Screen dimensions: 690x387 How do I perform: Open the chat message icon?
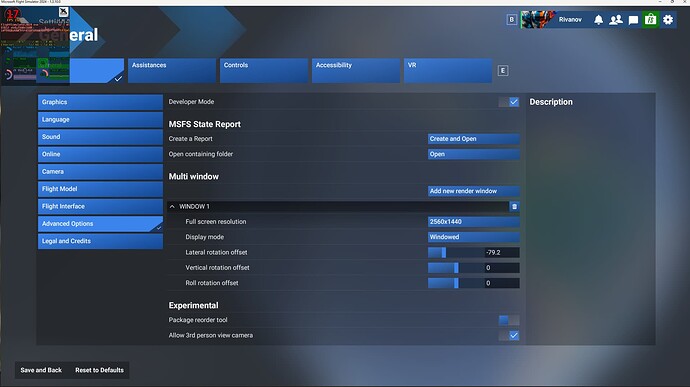(633, 20)
